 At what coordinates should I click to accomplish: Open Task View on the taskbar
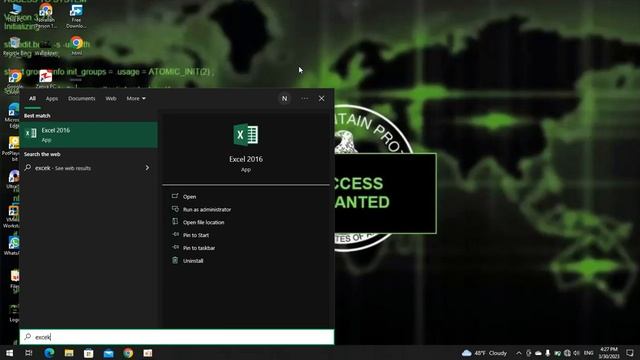point(29,353)
